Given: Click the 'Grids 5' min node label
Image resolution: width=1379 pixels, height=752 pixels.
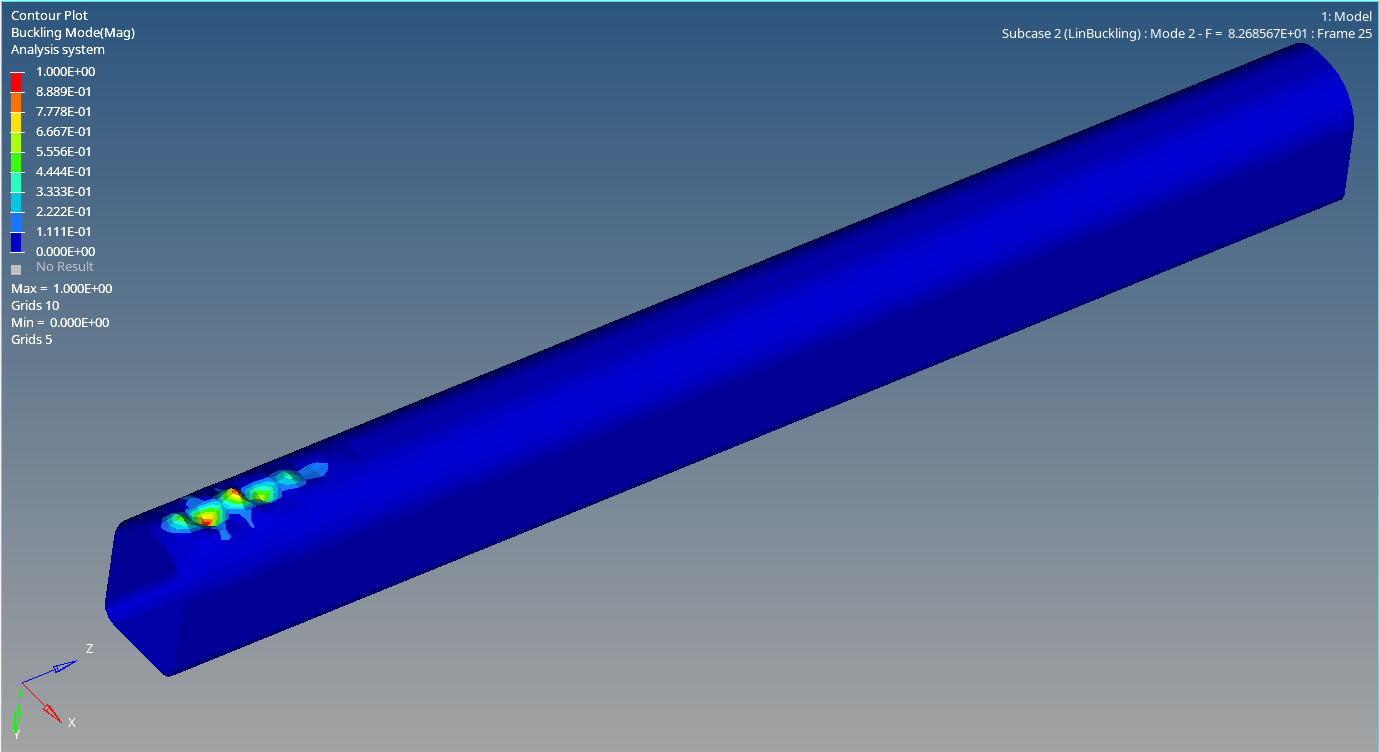Looking at the screenshot, I should tap(32, 340).
